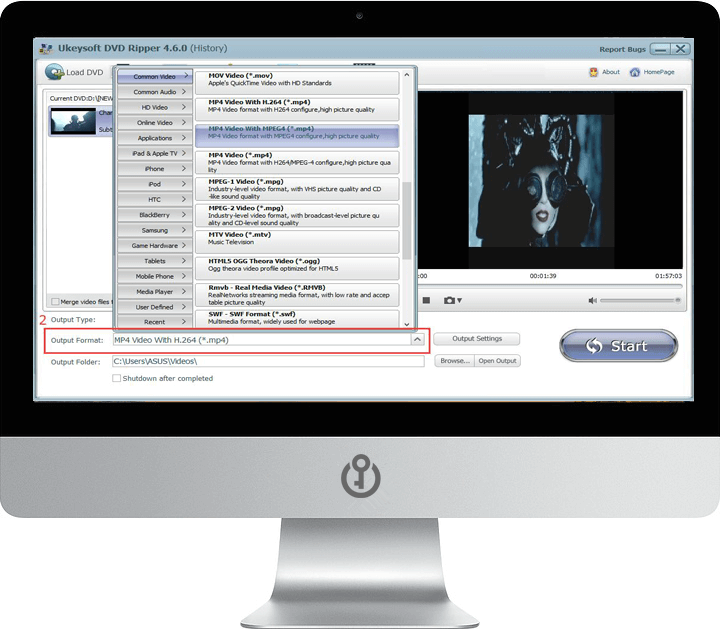
Task: Choose MPEG-1 Video (*.mpg) format
Action: [x=297, y=189]
